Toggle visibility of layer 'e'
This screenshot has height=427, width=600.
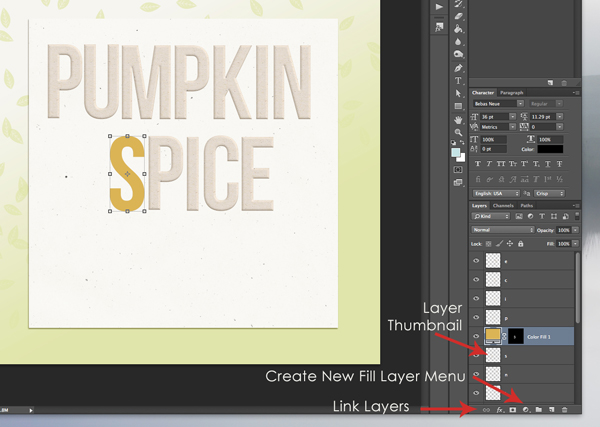(x=477, y=260)
